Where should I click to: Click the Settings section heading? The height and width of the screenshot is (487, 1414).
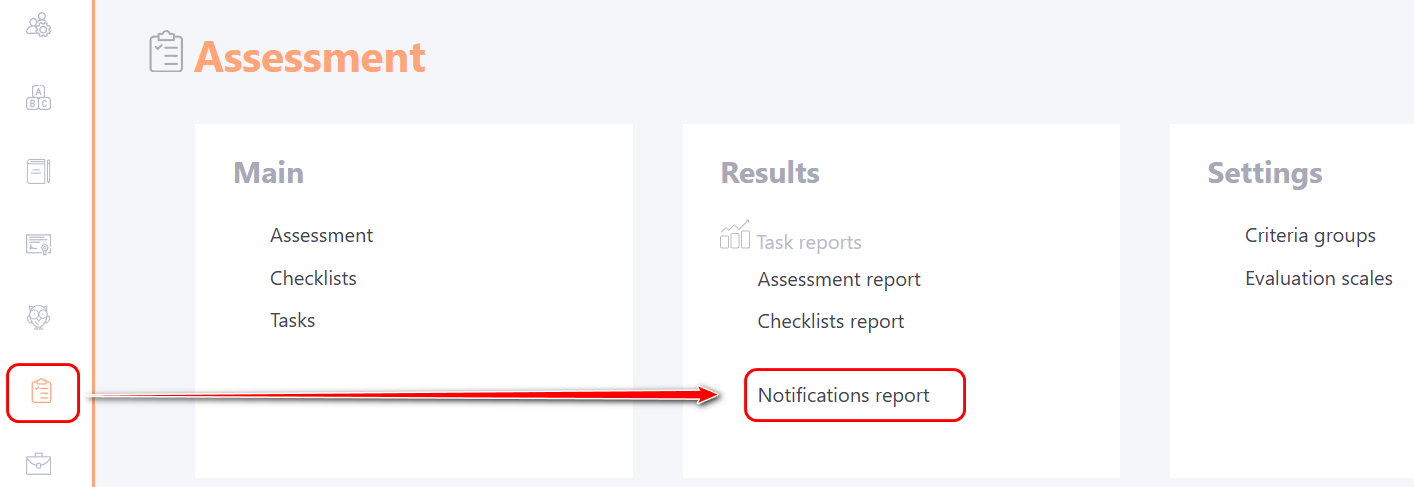[x=1265, y=173]
